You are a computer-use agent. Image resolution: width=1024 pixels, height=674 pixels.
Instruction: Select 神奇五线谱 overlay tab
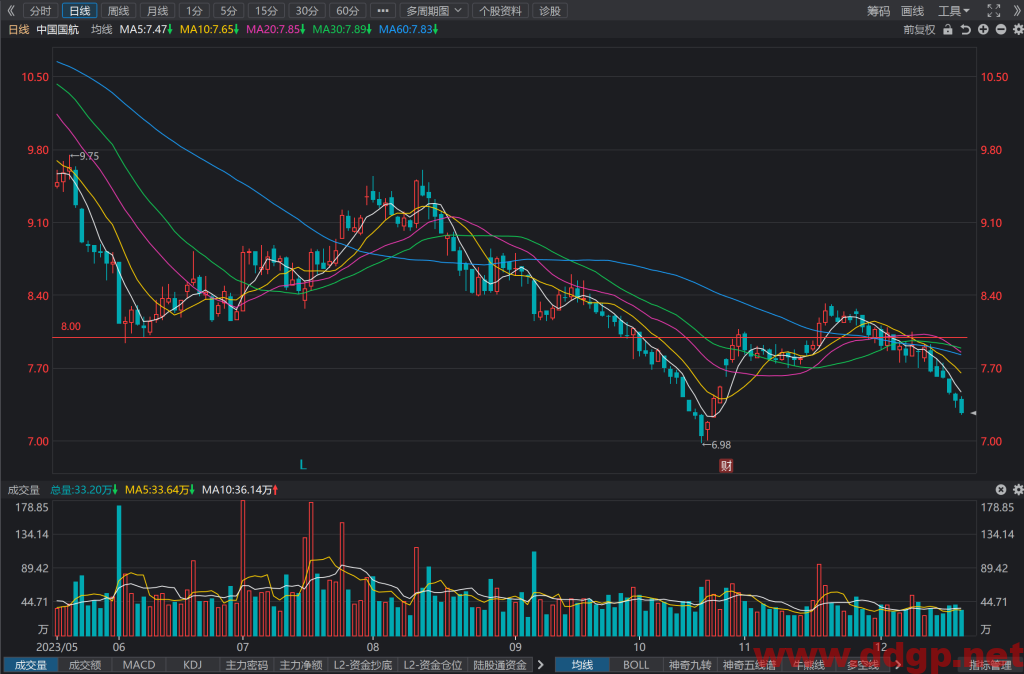(x=749, y=665)
